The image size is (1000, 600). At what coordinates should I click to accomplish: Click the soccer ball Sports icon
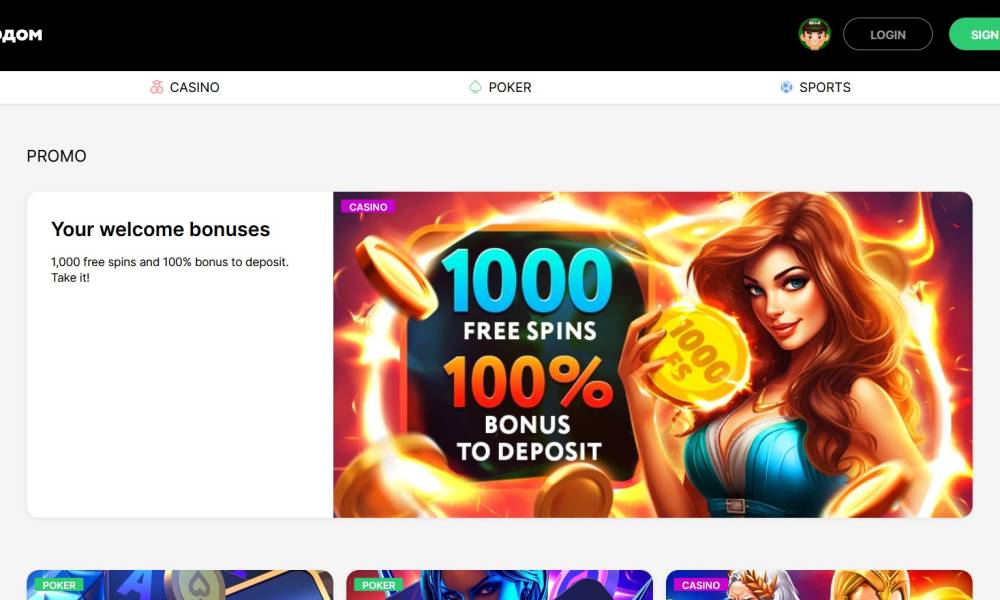pyautogui.click(x=786, y=87)
